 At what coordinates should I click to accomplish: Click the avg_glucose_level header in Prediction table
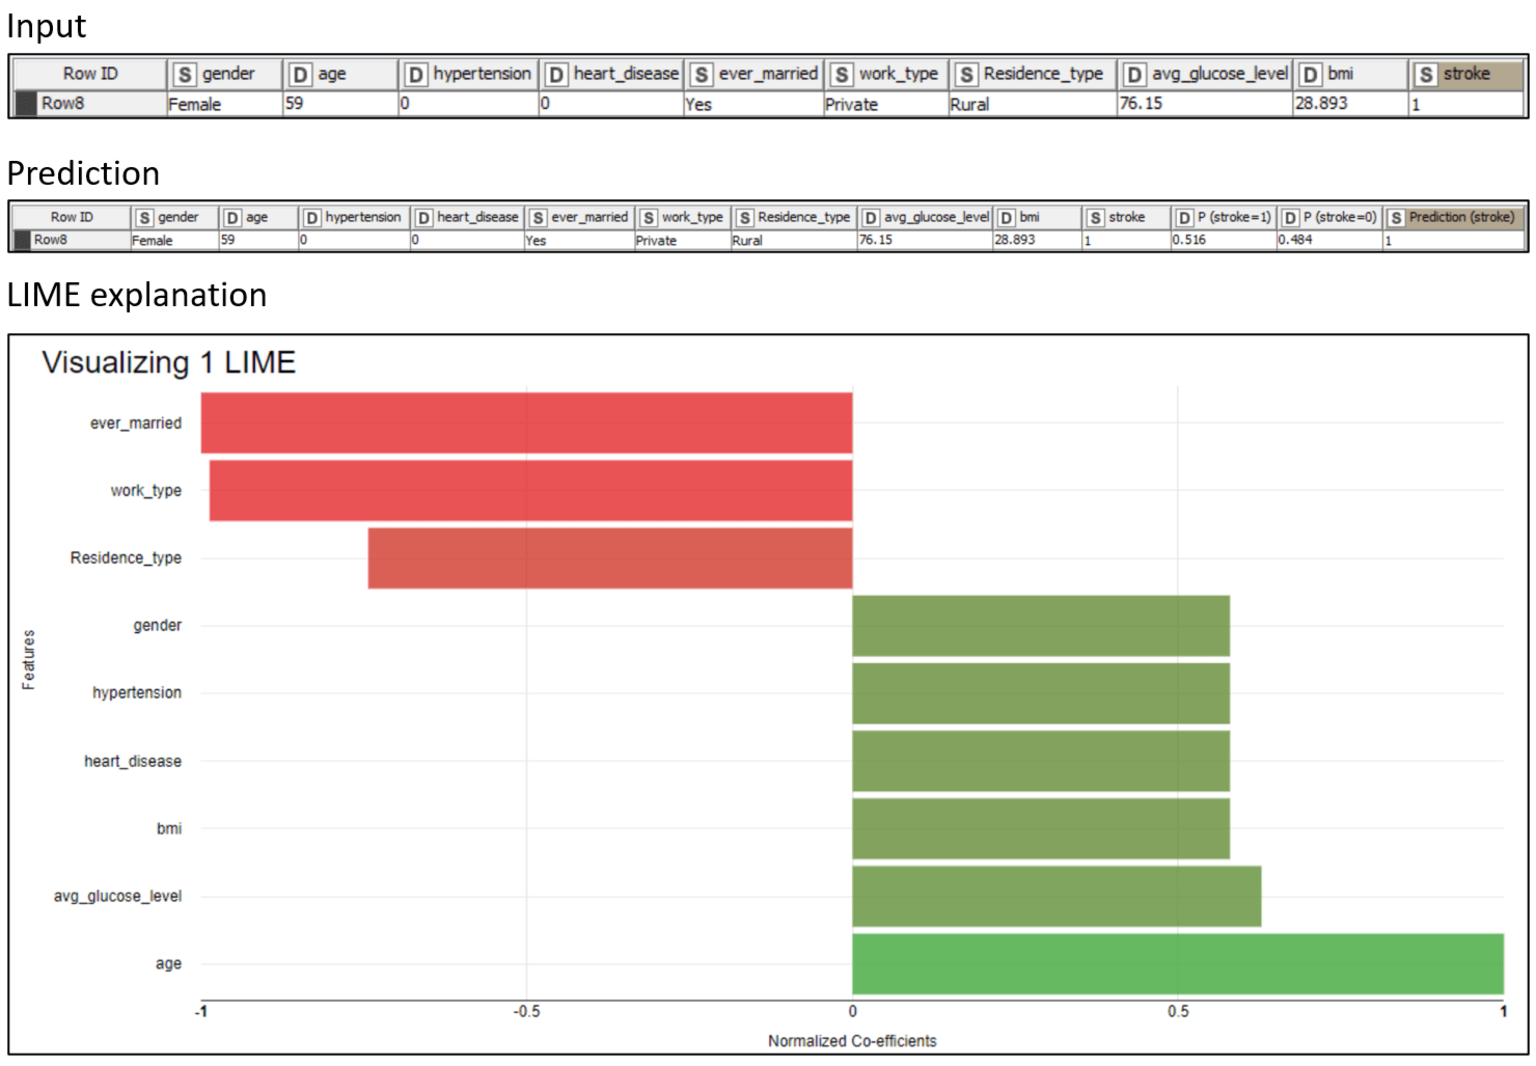[925, 217]
